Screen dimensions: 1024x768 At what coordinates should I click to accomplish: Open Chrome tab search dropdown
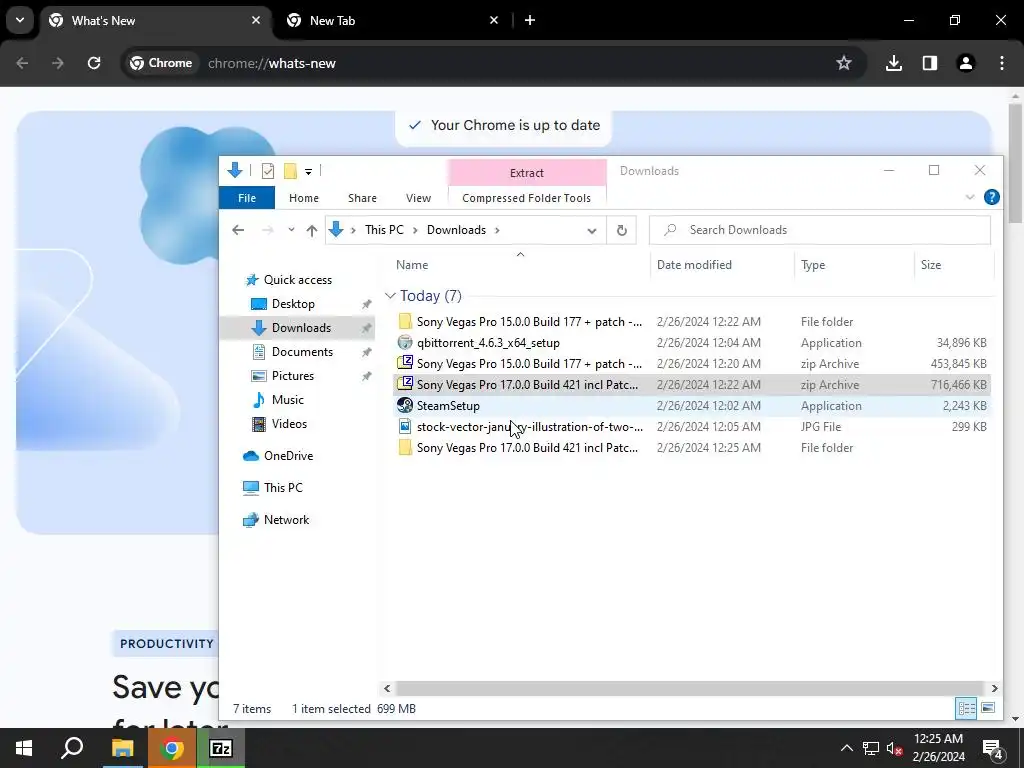coord(20,20)
